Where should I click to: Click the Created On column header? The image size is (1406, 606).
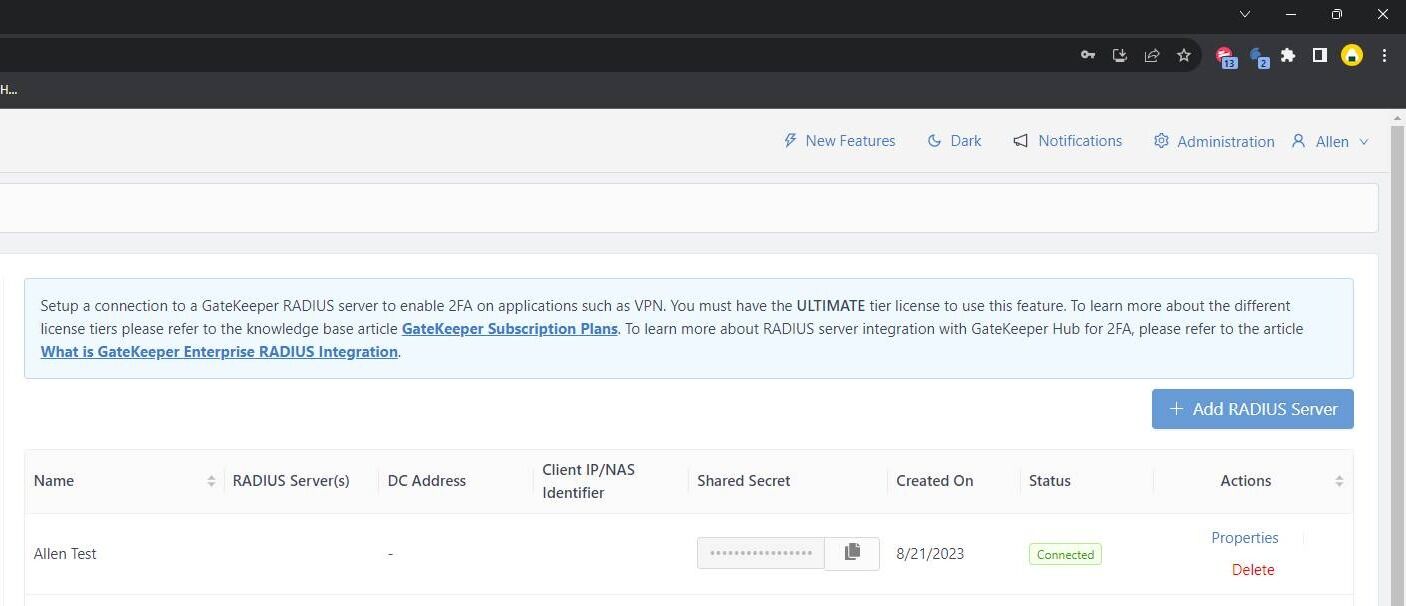pos(934,481)
